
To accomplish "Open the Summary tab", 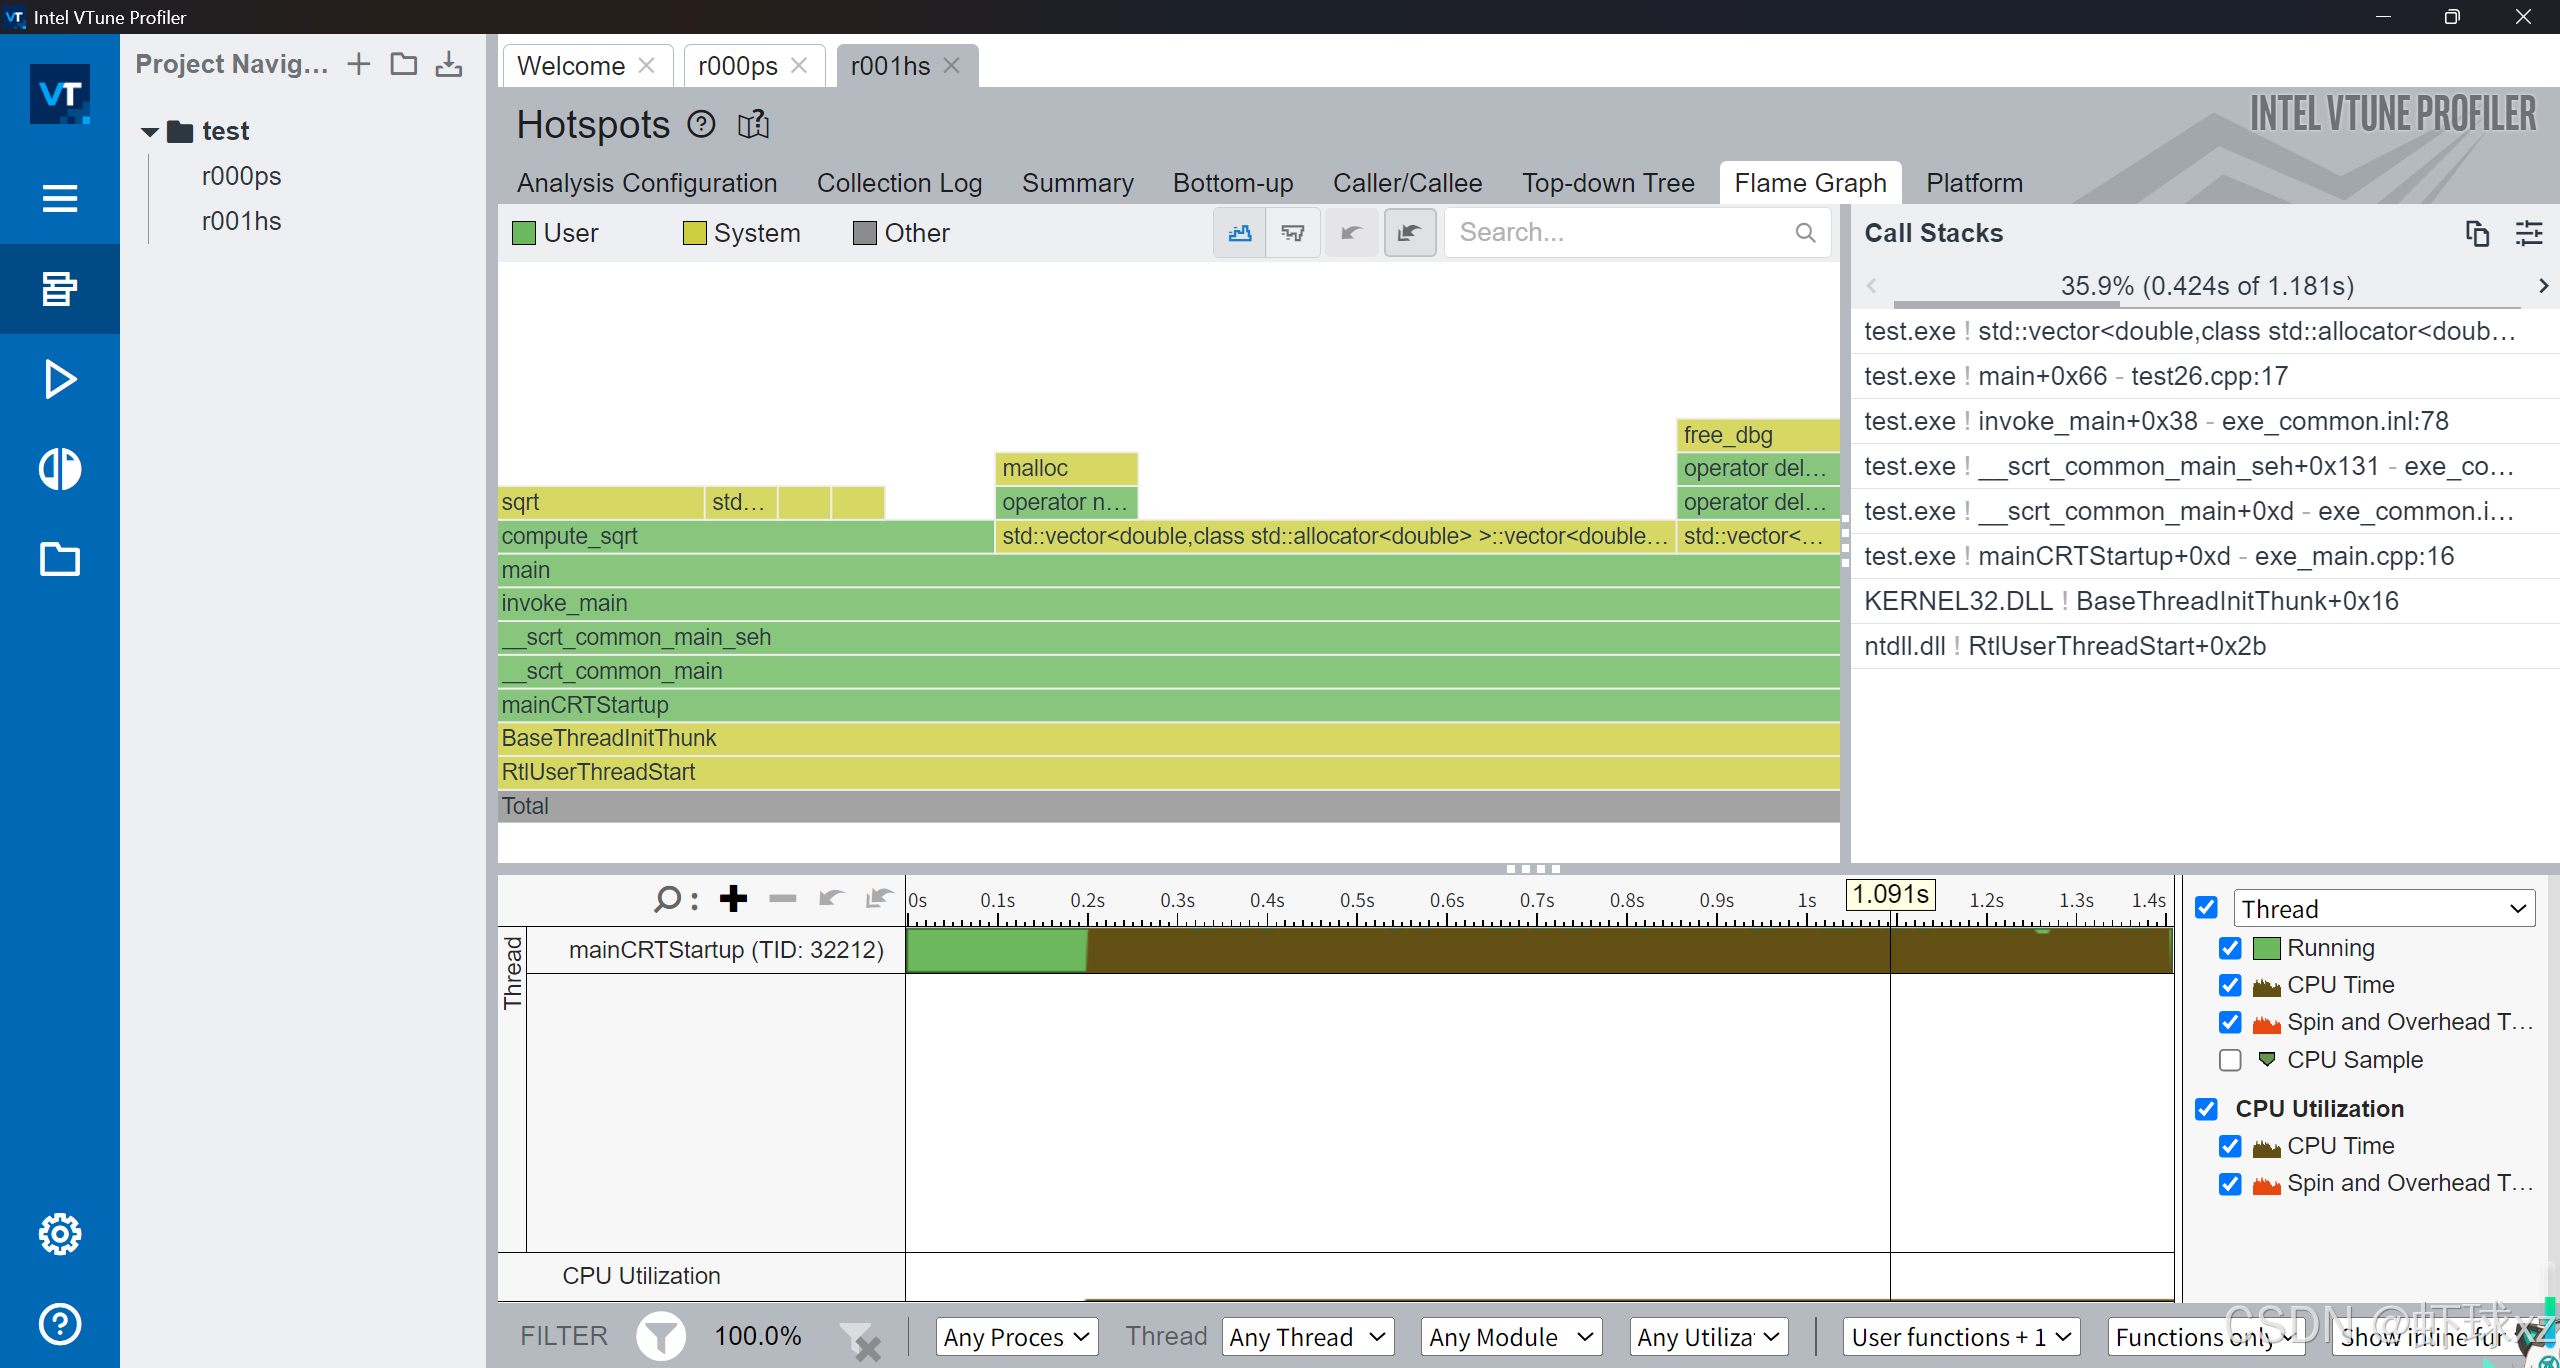I will [1077, 183].
